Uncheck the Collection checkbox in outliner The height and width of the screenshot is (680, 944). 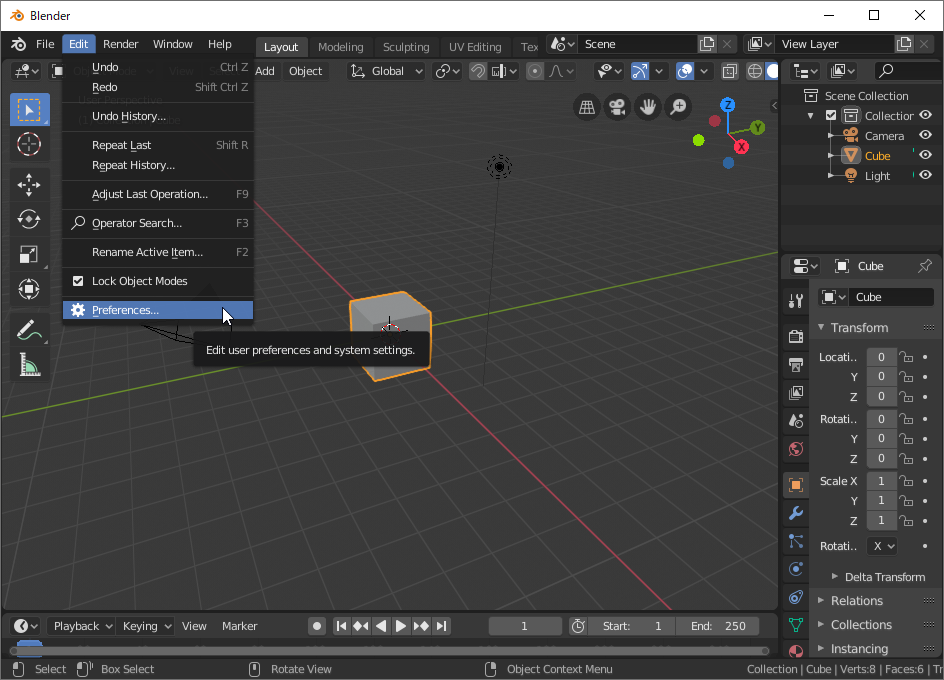pos(831,115)
